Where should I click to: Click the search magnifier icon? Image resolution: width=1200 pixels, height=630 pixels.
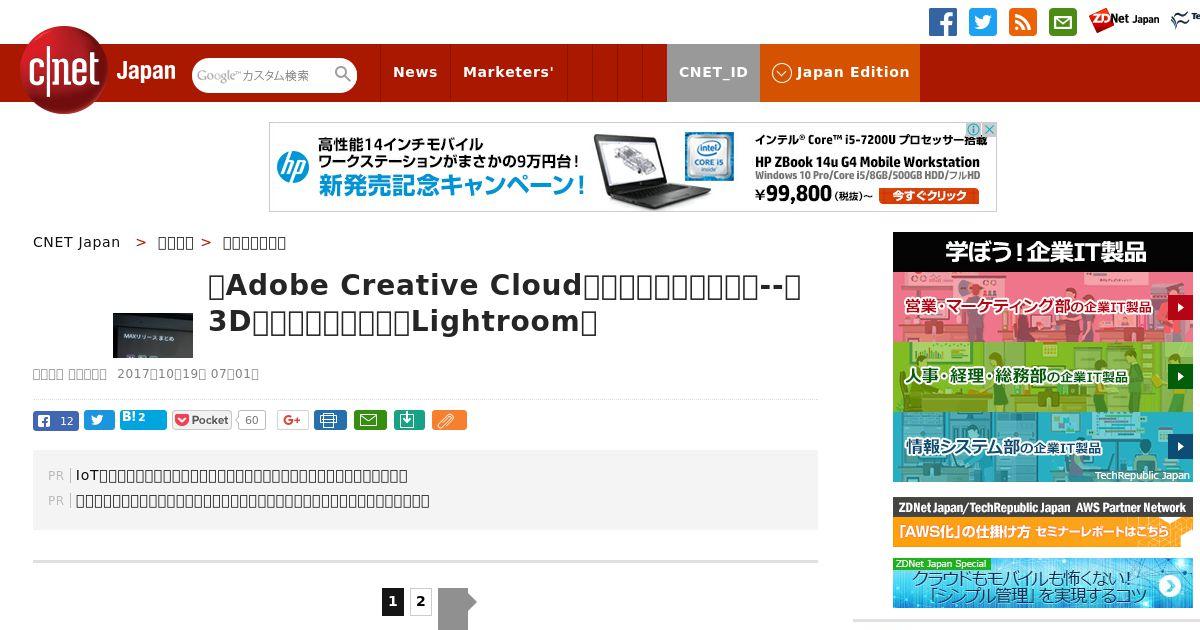(x=343, y=74)
